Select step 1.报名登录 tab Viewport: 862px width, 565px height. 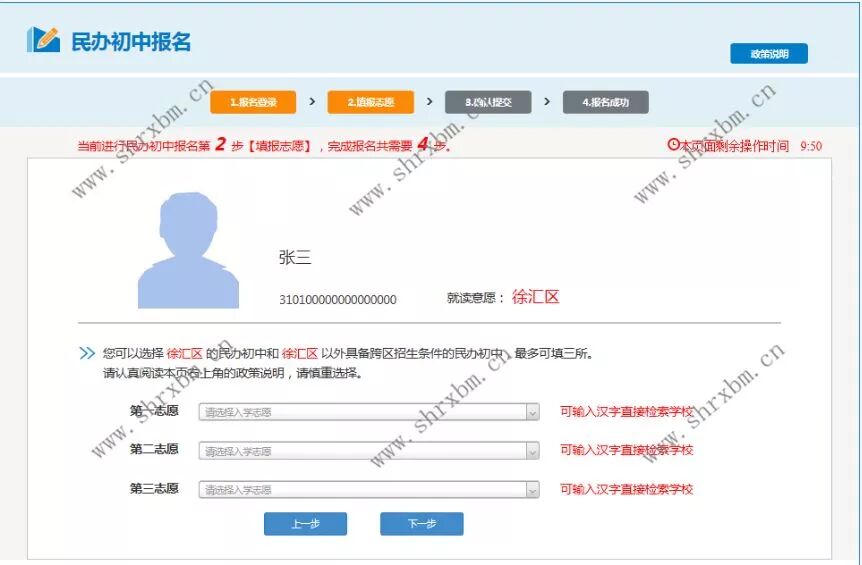coord(253,102)
